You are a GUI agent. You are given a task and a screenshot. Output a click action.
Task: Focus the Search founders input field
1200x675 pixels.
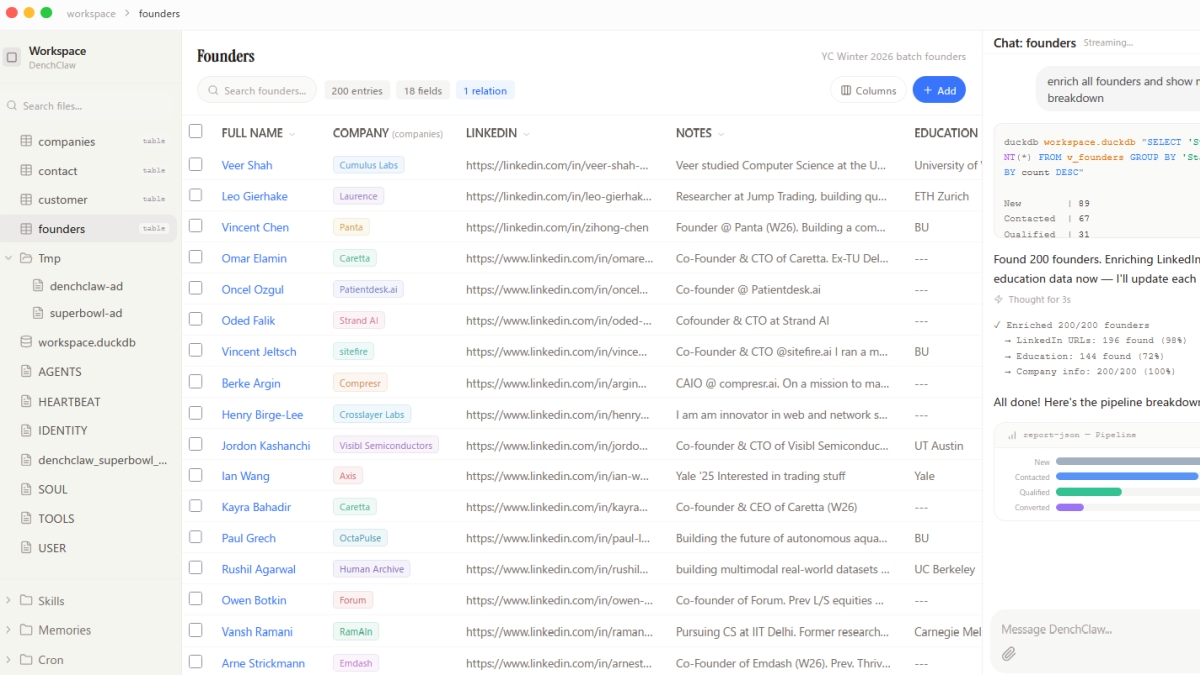[x=264, y=91]
